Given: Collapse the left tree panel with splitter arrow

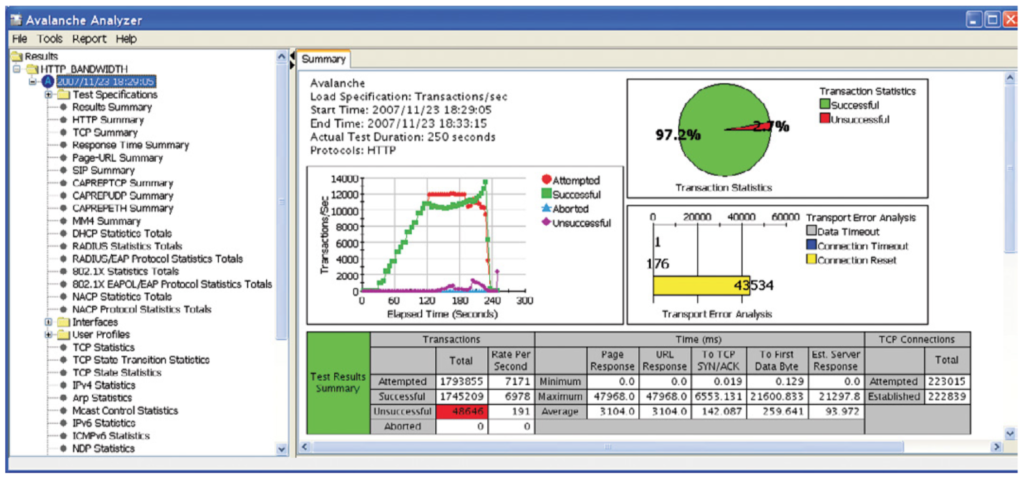Looking at the screenshot, I should [293, 56].
